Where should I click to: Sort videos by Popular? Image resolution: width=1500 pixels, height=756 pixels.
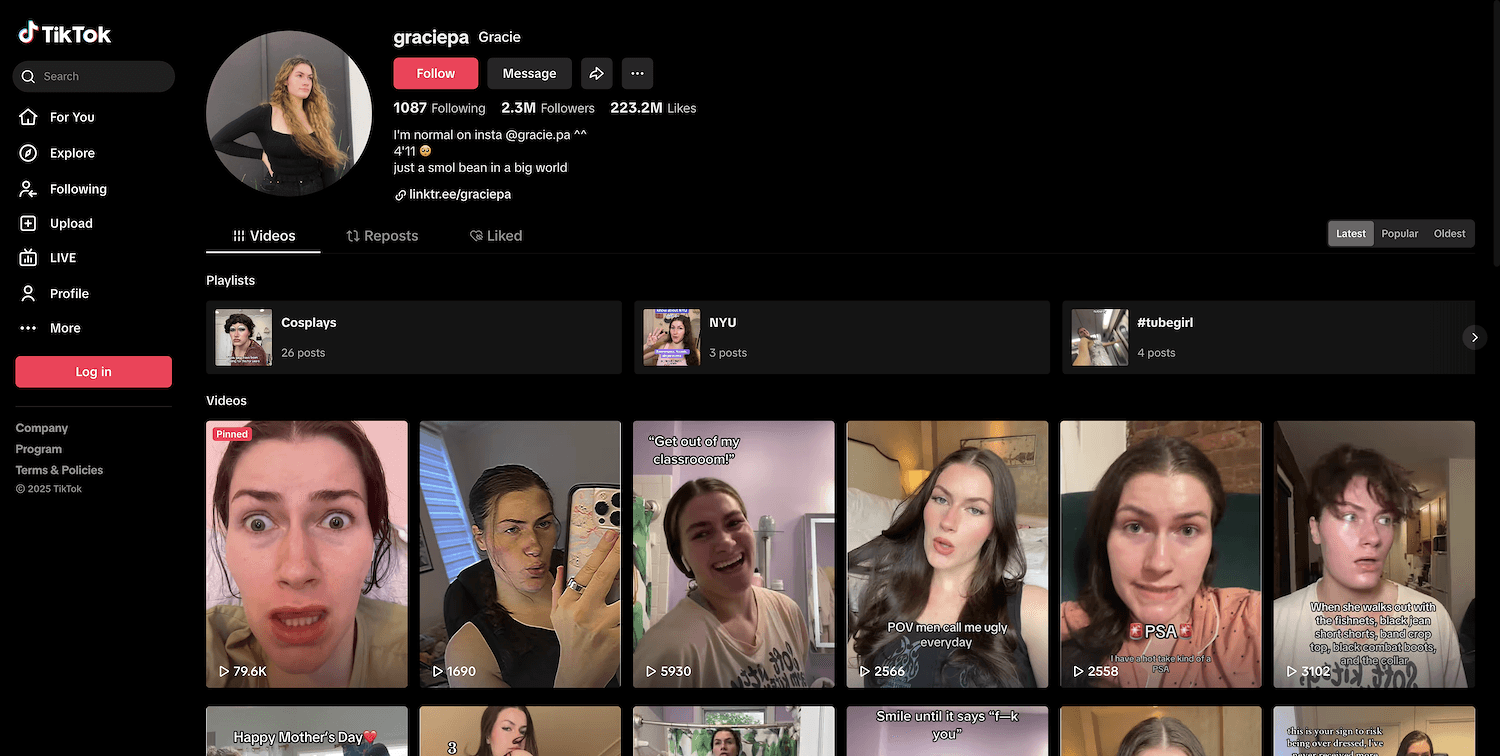pos(1399,234)
